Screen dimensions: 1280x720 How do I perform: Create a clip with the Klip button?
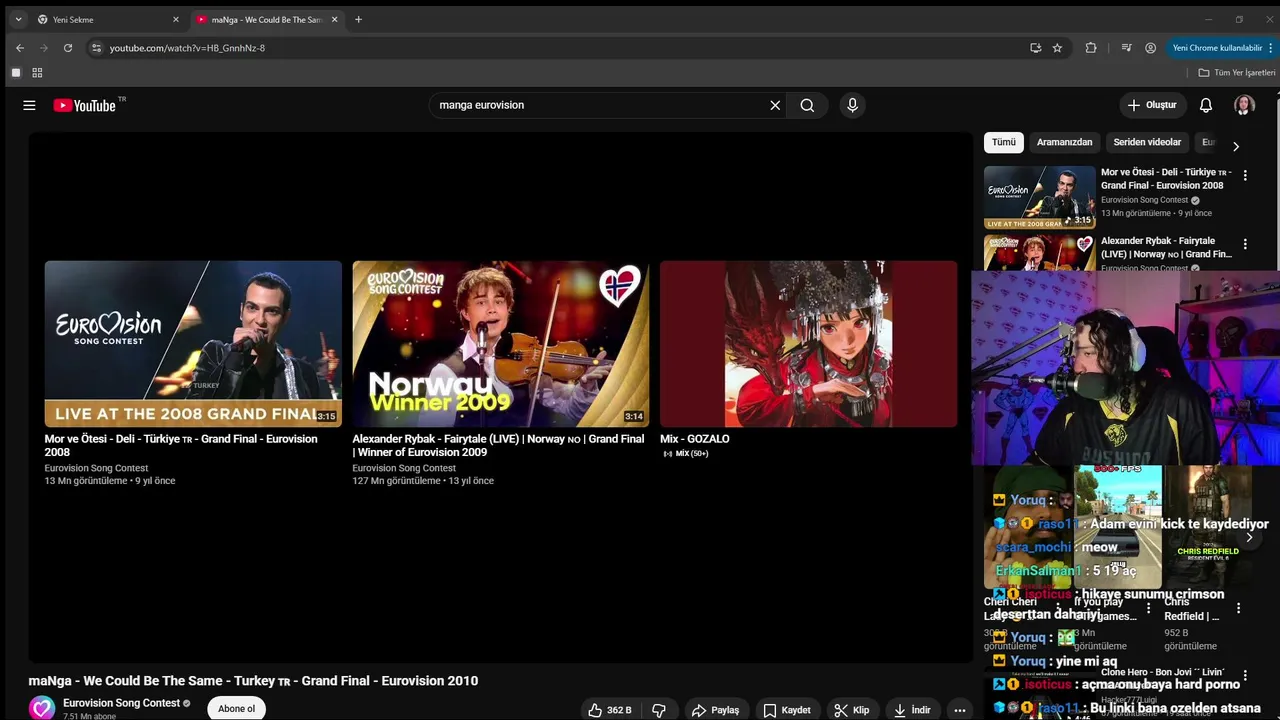(x=852, y=710)
